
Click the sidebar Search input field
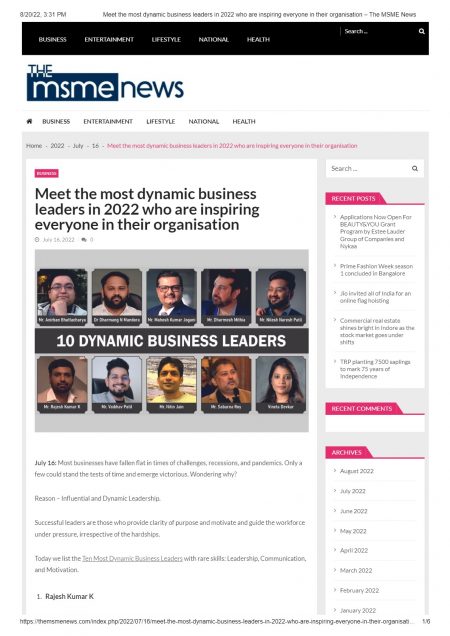[368, 168]
